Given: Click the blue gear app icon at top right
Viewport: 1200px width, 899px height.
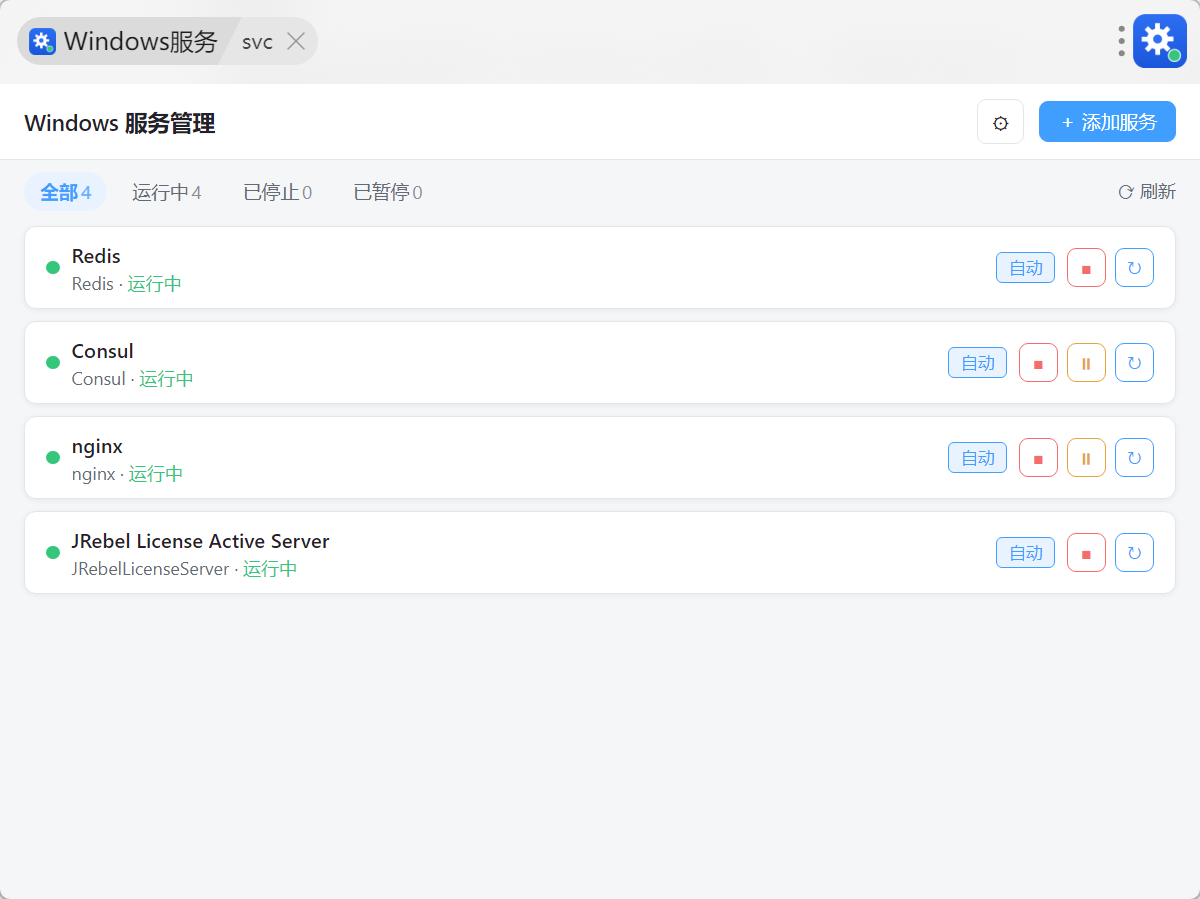Looking at the screenshot, I should pos(1160,41).
